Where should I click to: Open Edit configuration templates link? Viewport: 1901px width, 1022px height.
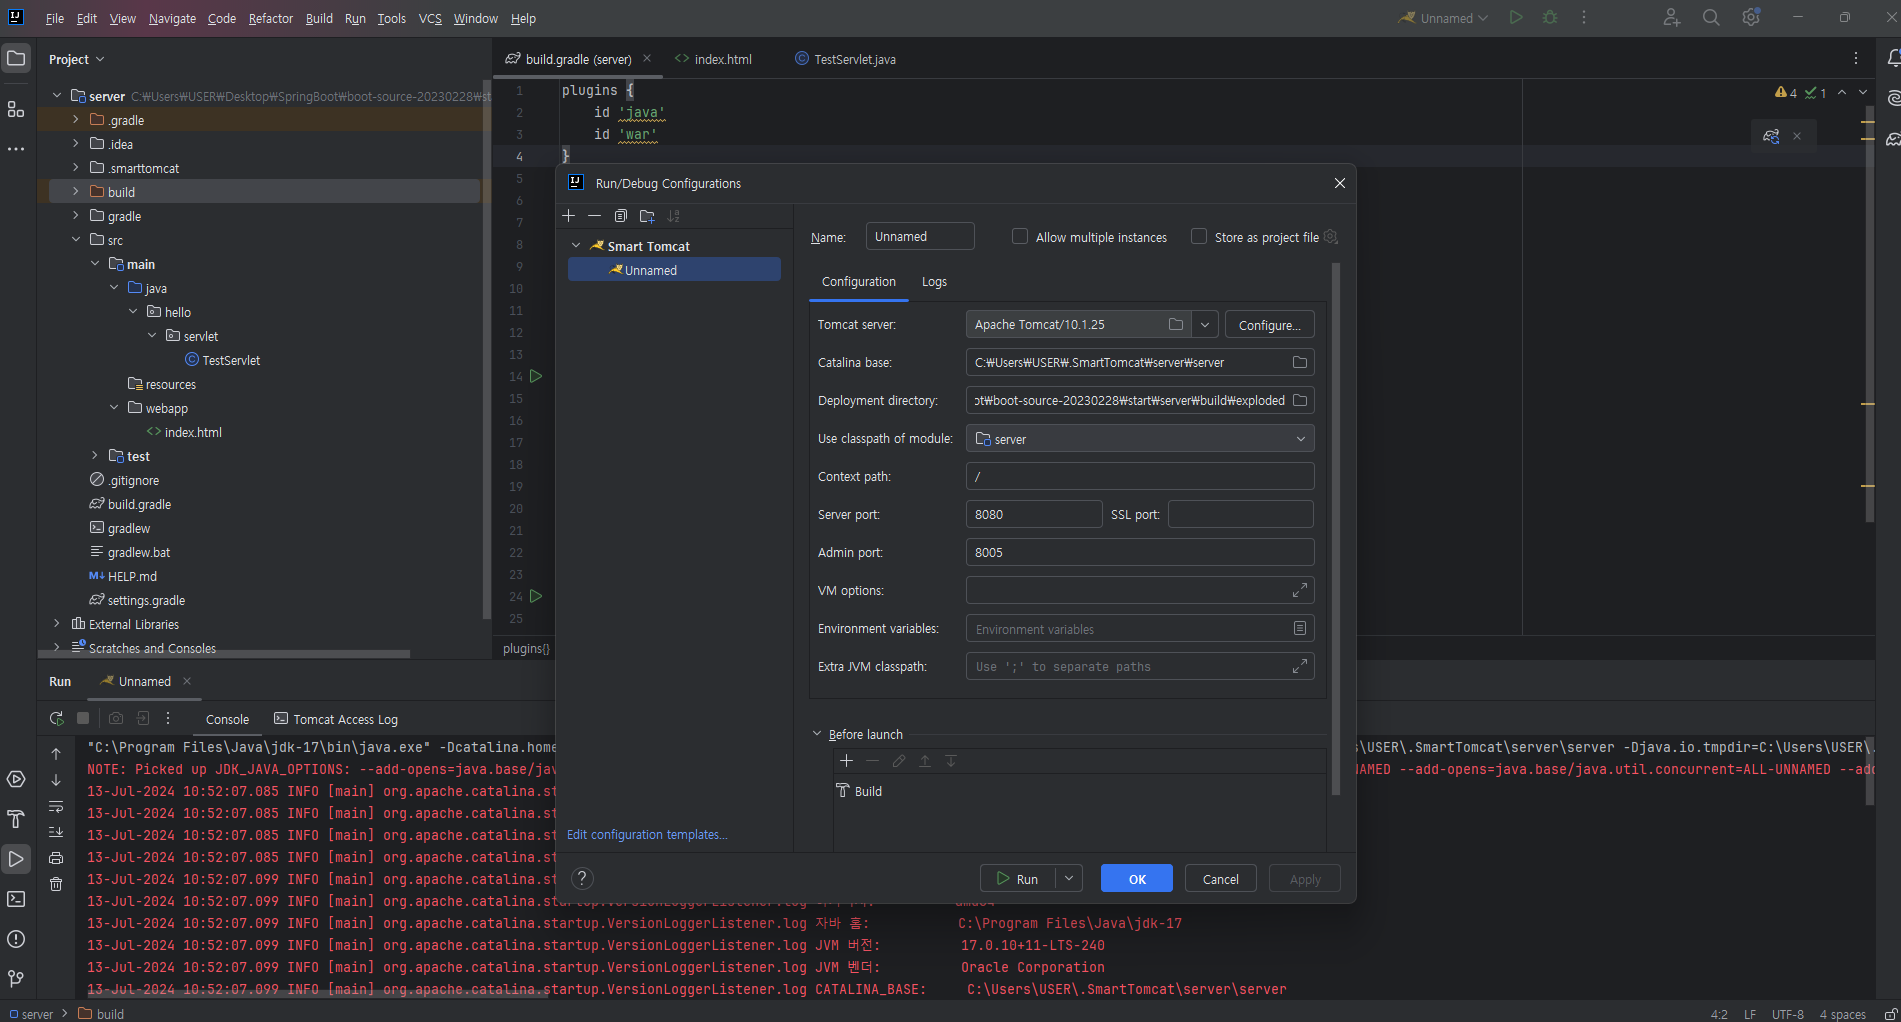click(647, 834)
